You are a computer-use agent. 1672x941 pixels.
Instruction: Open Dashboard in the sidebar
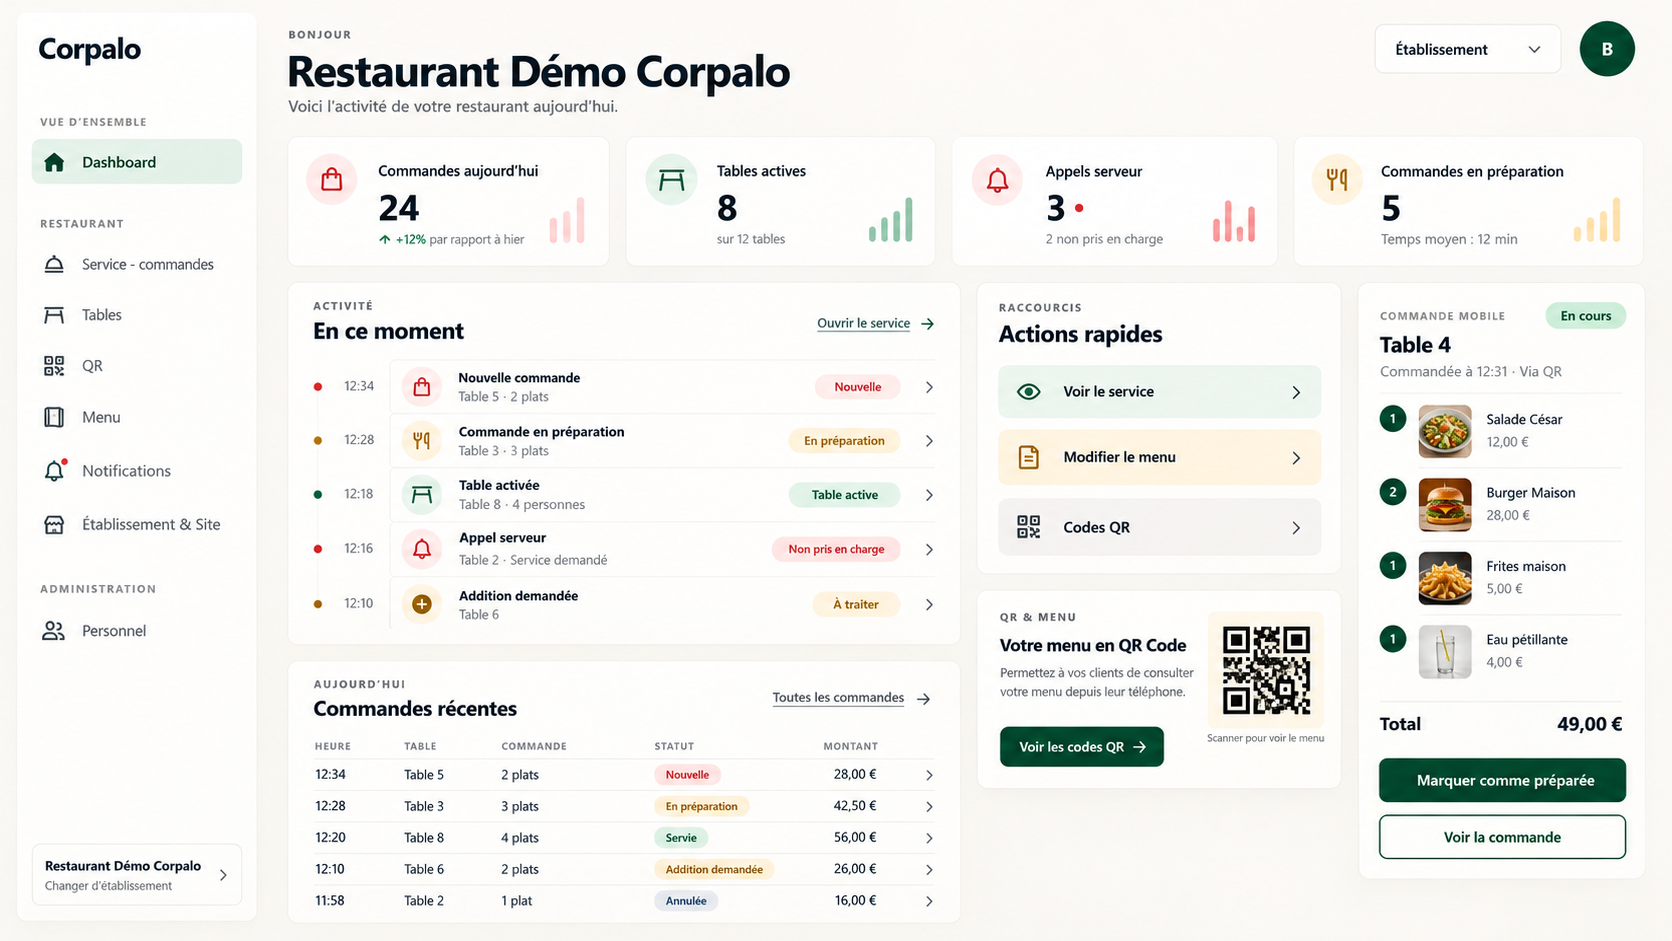click(x=137, y=162)
